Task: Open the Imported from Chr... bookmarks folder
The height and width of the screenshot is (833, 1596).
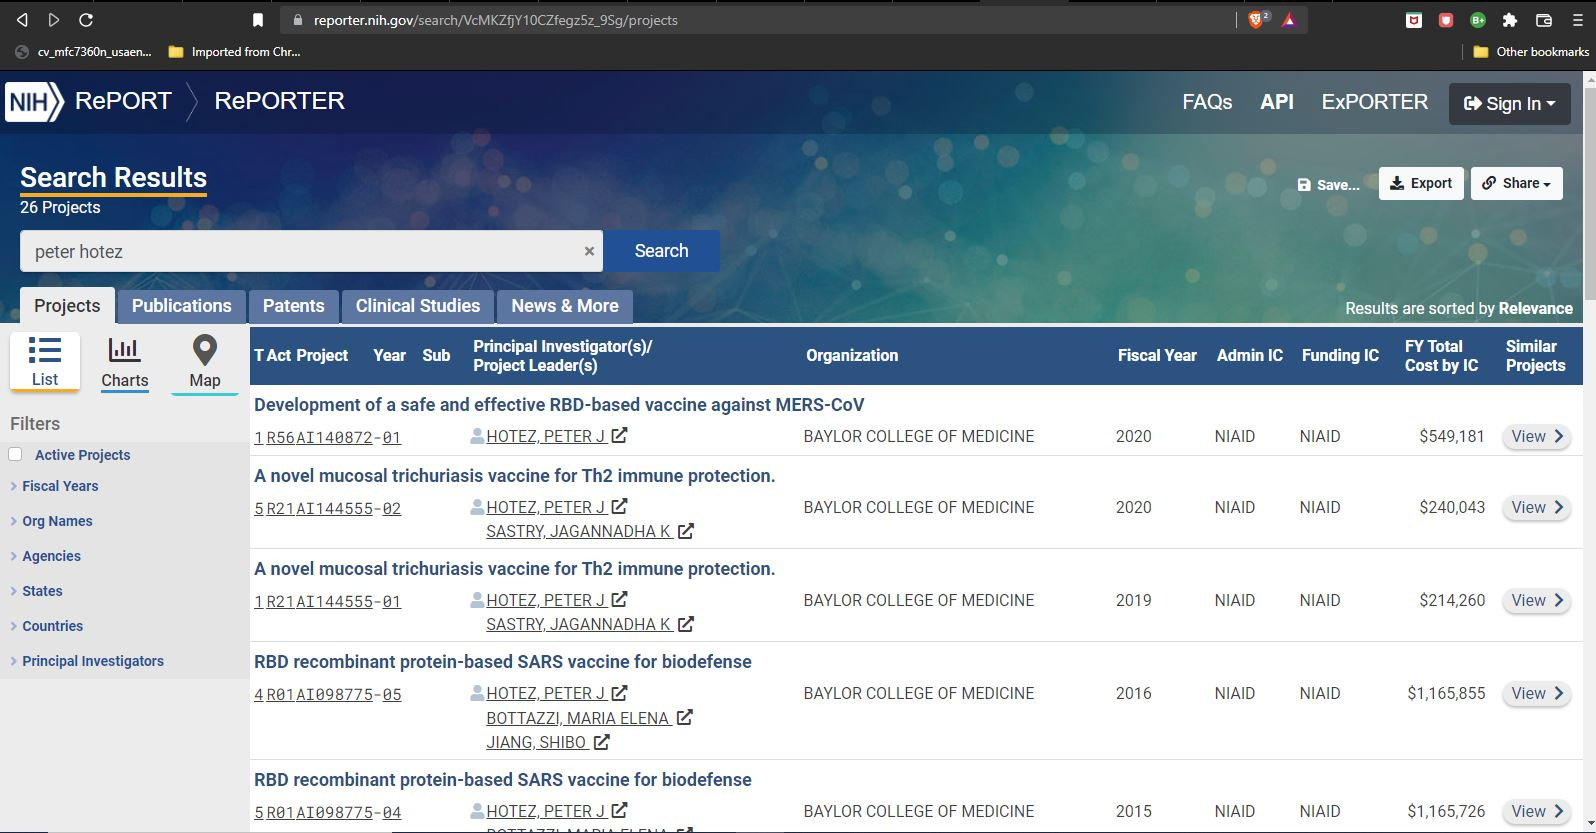Action: [x=235, y=51]
